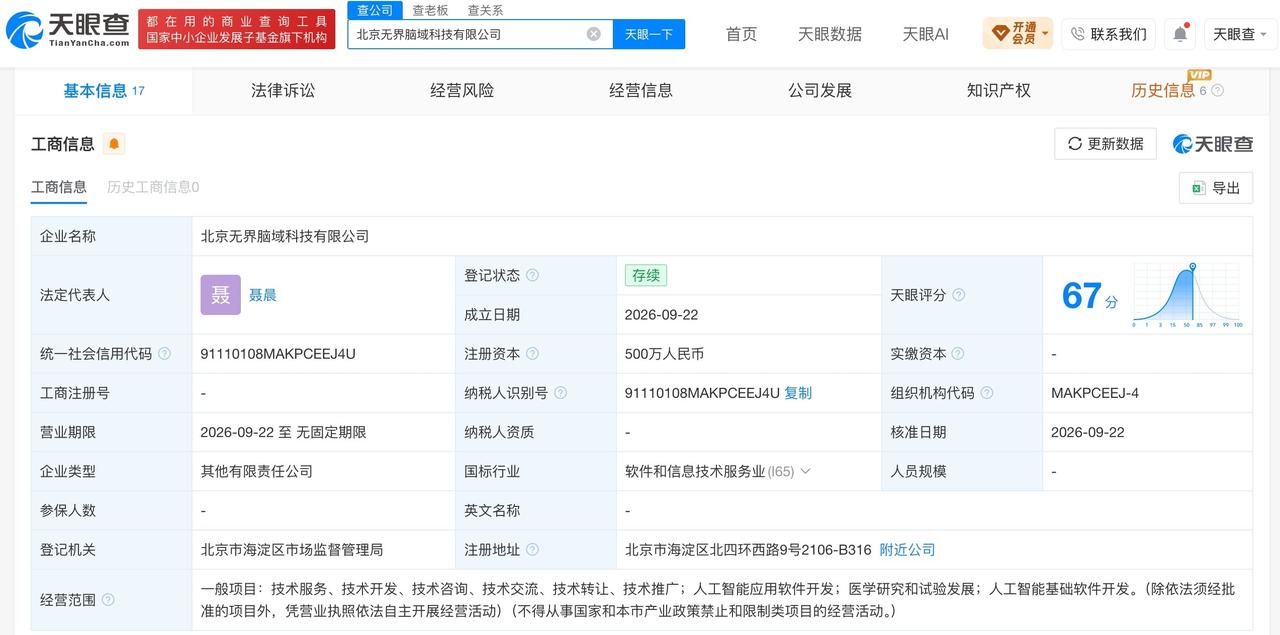The width and height of the screenshot is (1280, 635).
Task: Click the 更新数据 button
Action: [1105, 144]
